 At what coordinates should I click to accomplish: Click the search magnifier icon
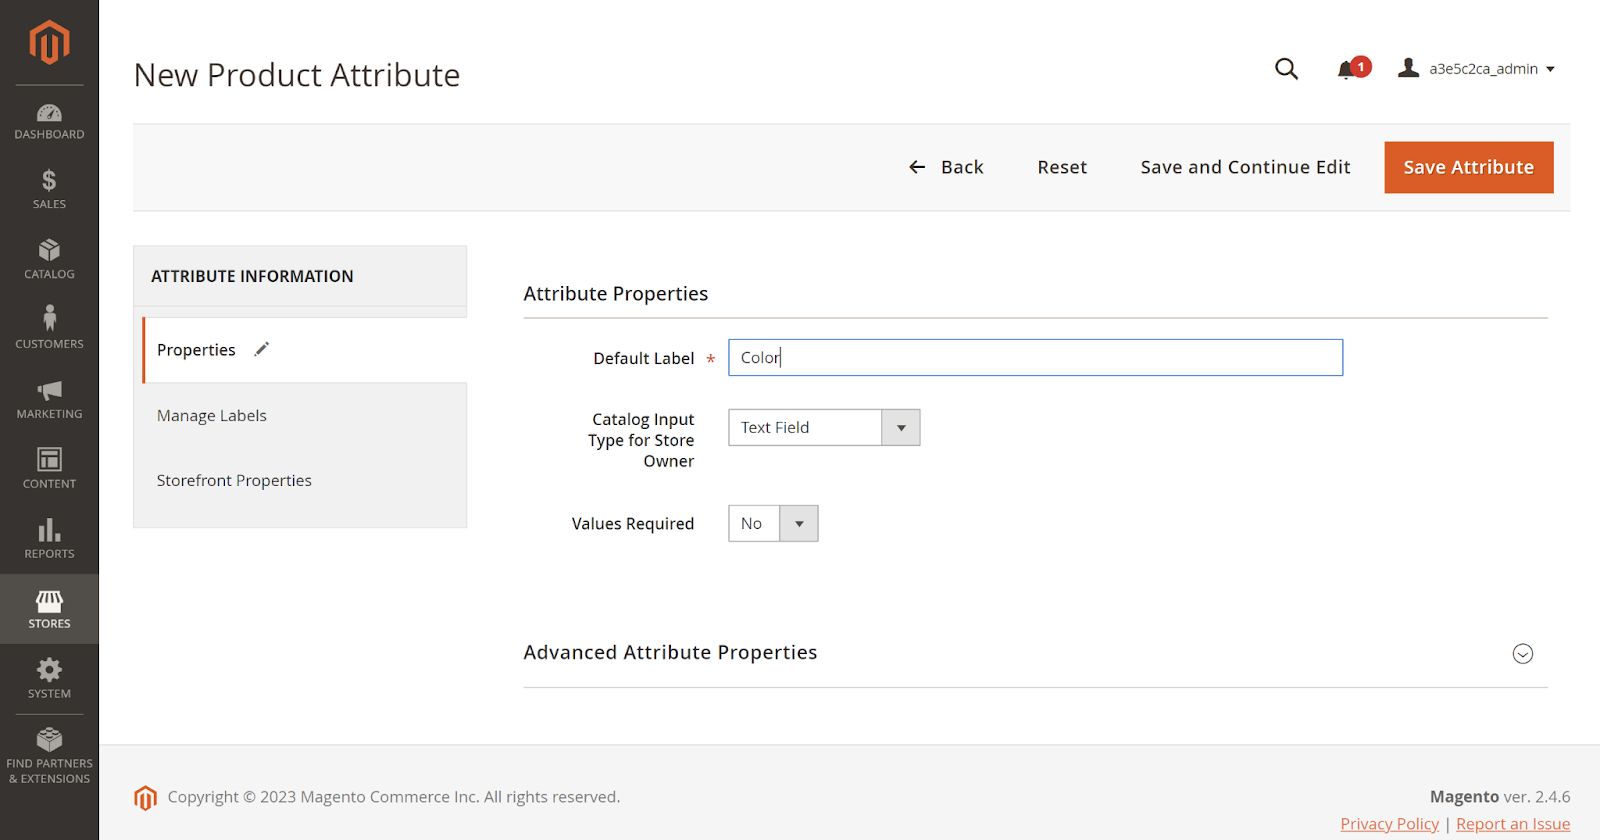pyautogui.click(x=1286, y=69)
